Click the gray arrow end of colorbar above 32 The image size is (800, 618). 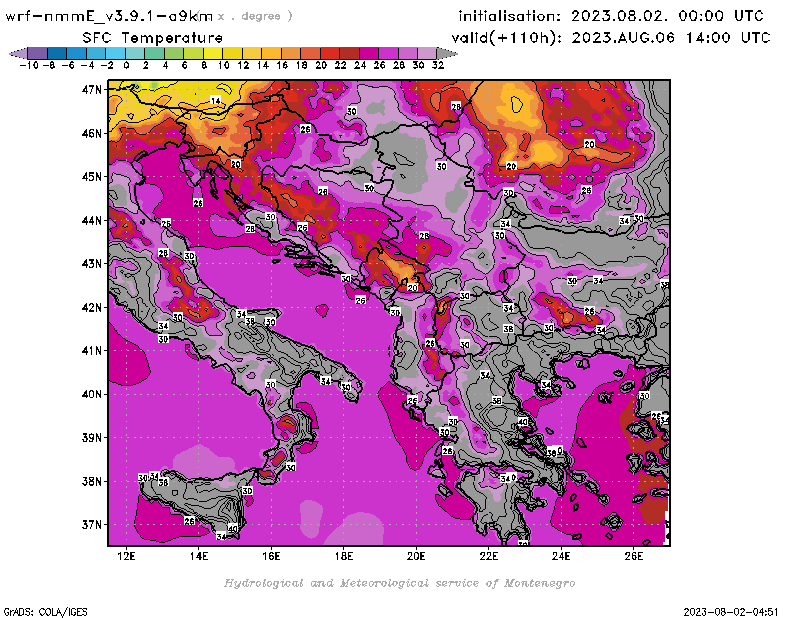click(x=447, y=53)
